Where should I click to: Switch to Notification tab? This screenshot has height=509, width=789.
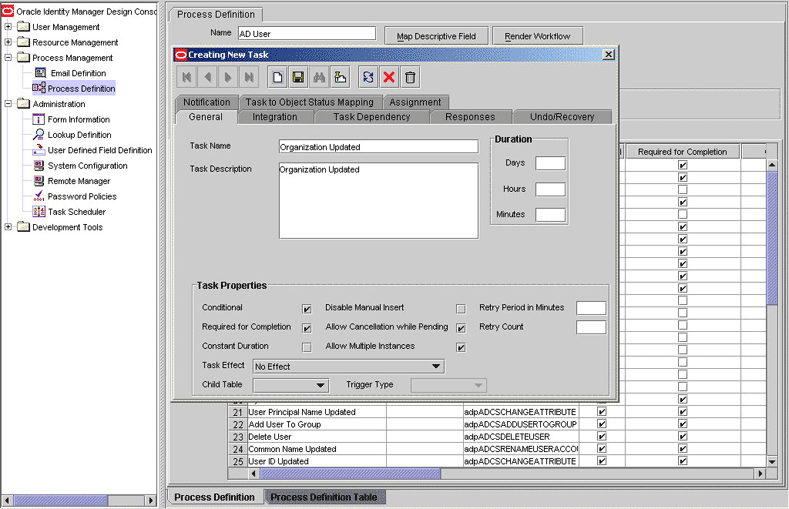(206, 102)
